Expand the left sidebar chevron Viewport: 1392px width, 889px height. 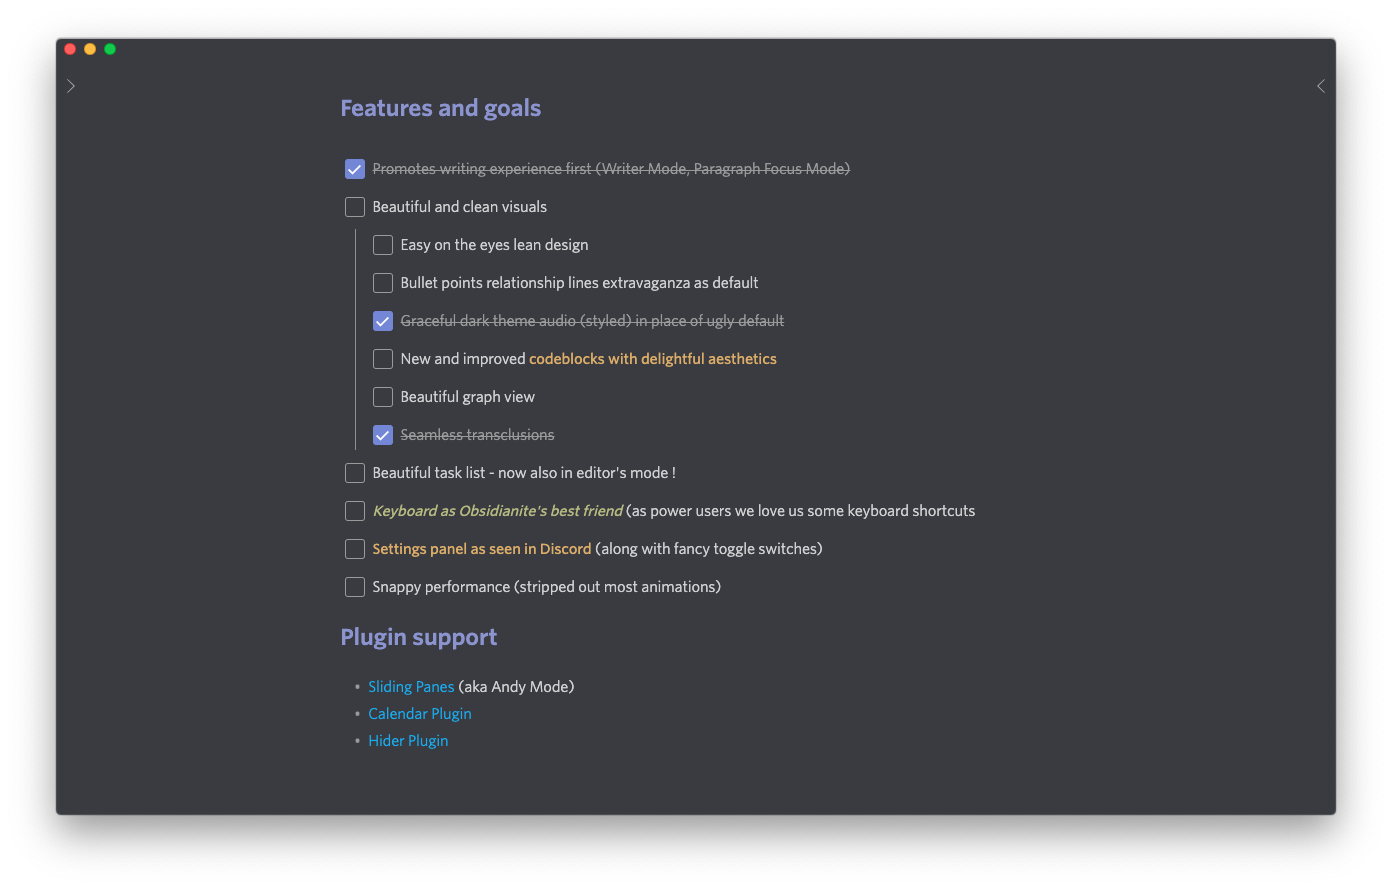[x=71, y=86]
